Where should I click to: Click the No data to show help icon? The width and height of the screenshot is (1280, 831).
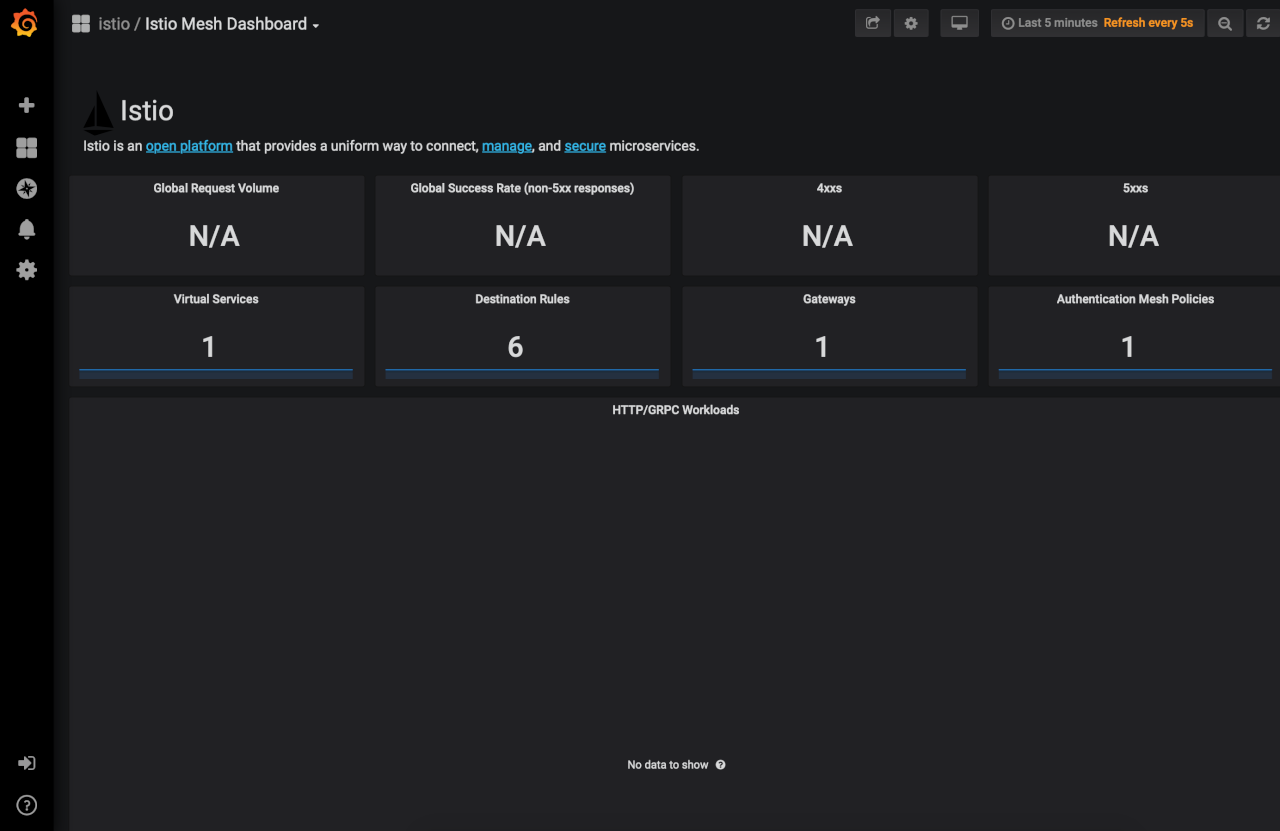(x=720, y=764)
